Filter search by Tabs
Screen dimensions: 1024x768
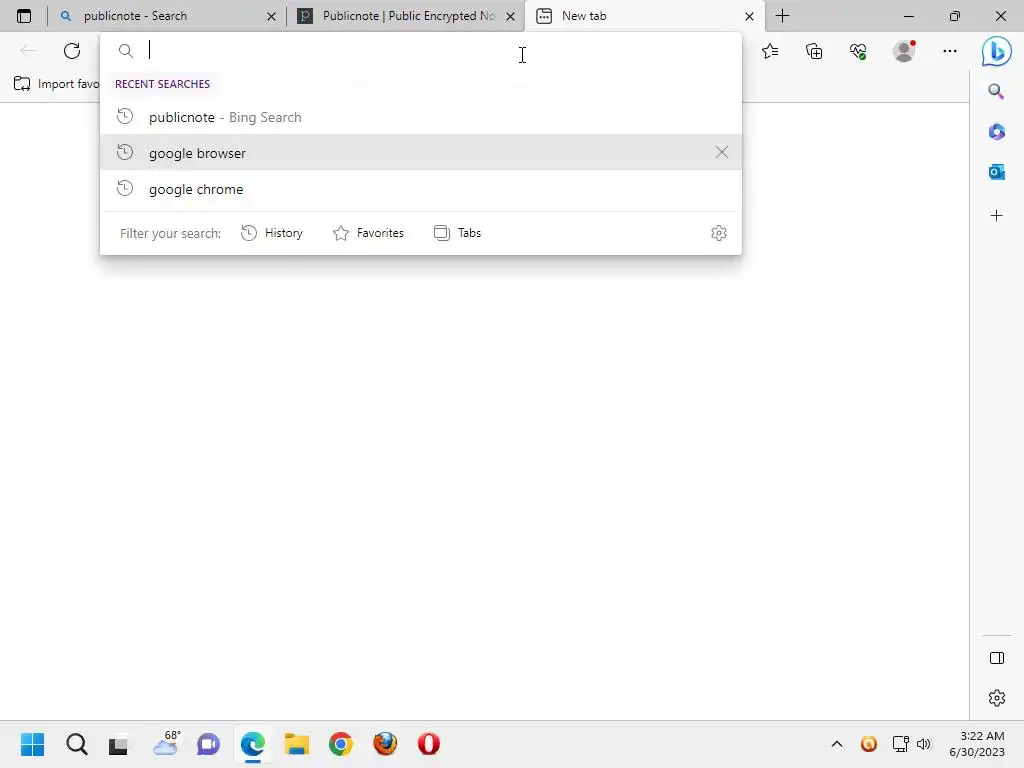pyautogui.click(x=457, y=233)
